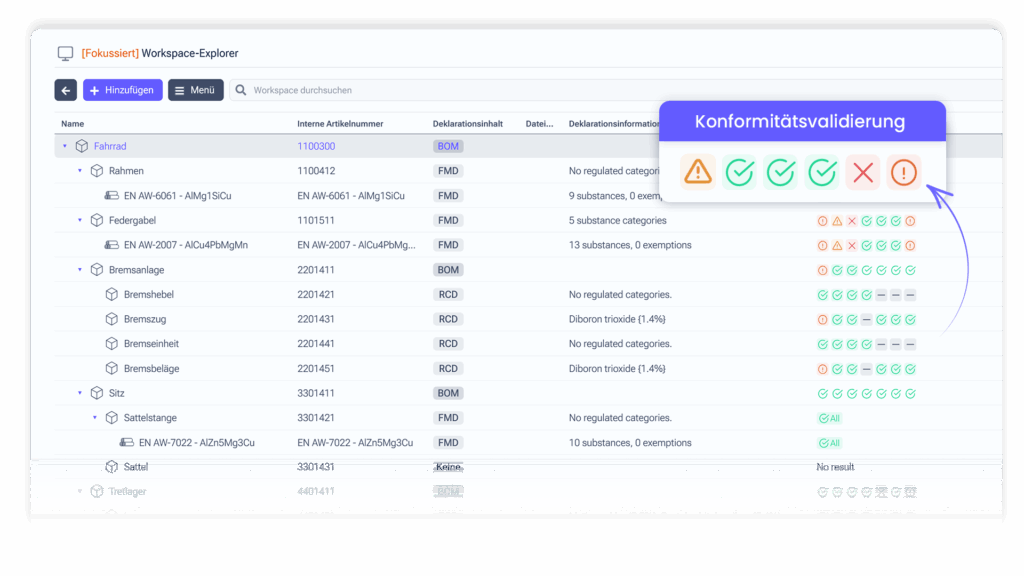Click the green All status badge for Sattelstange
Viewport: 1024px width, 576px height.
pos(829,418)
